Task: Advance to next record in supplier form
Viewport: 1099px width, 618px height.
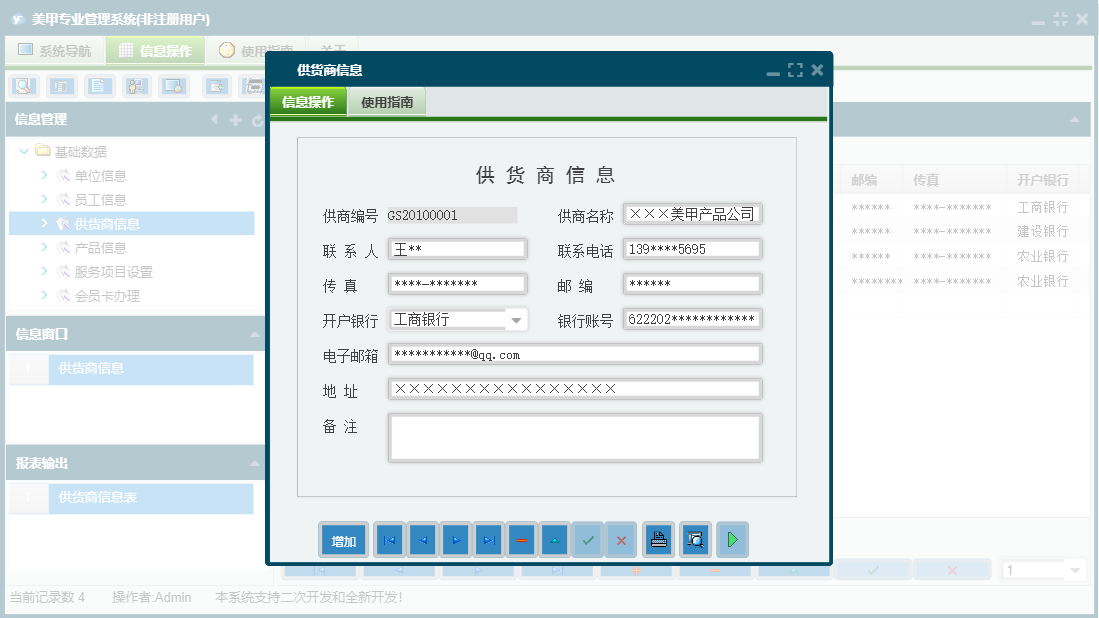Action: pos(458,539)
